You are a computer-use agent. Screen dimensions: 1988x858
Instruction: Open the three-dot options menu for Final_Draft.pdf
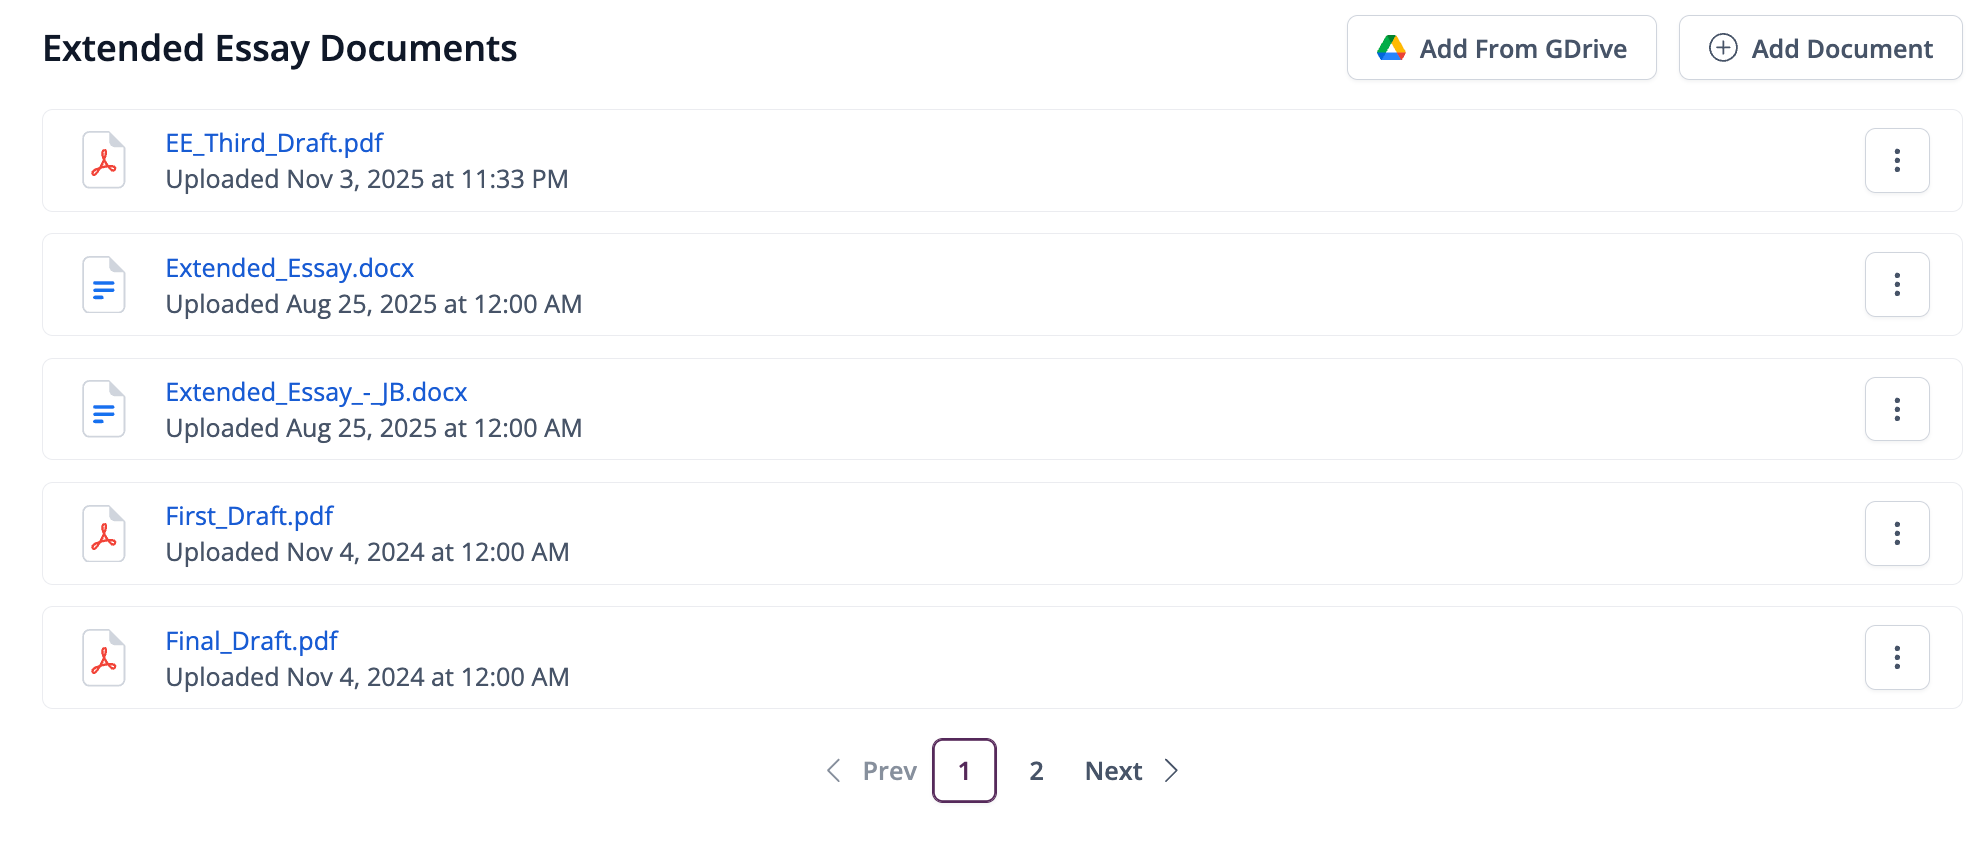[1897, 658]
